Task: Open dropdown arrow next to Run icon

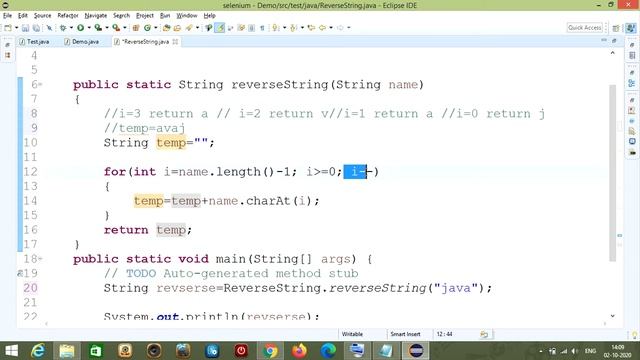Action: coord(89,28)
